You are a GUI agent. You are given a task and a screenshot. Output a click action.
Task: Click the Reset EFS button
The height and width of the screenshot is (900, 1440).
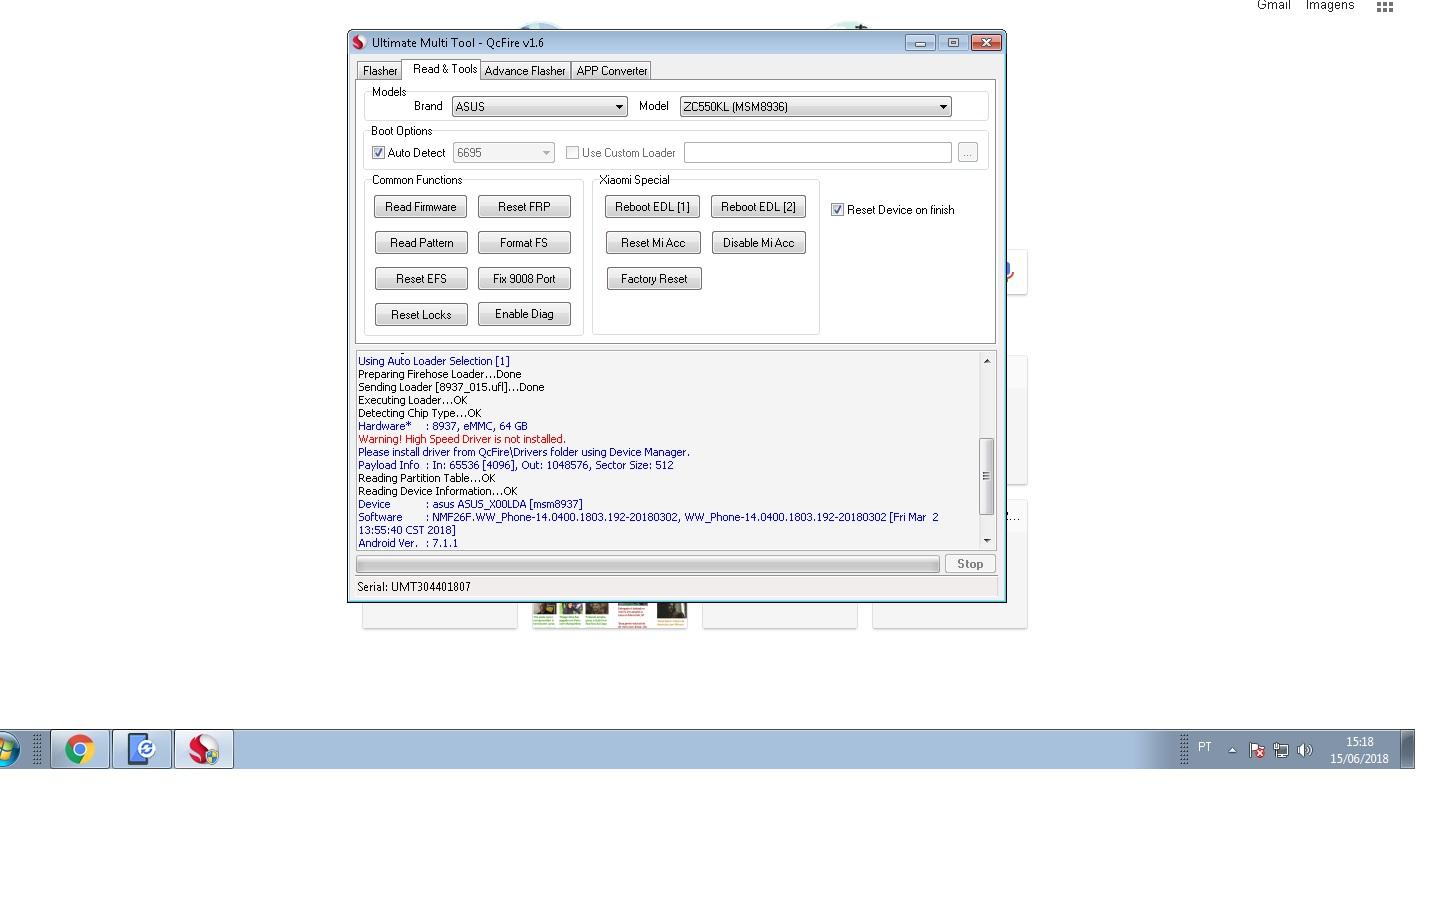pyautogui.click(x=421, y=279)
